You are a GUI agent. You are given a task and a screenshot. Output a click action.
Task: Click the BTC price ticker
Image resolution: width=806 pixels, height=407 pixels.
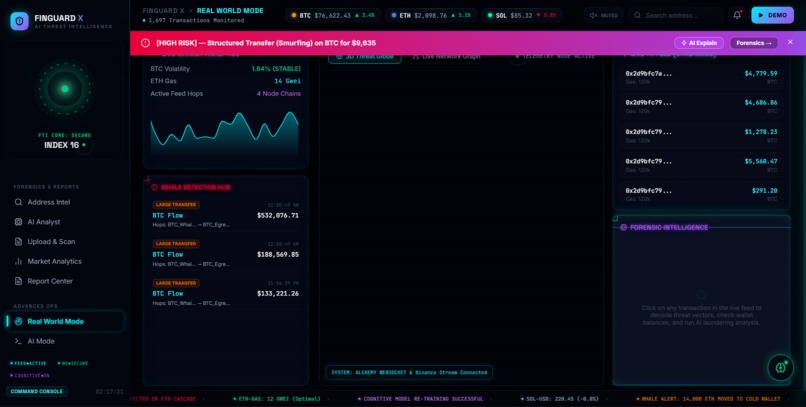coord(333,15)
